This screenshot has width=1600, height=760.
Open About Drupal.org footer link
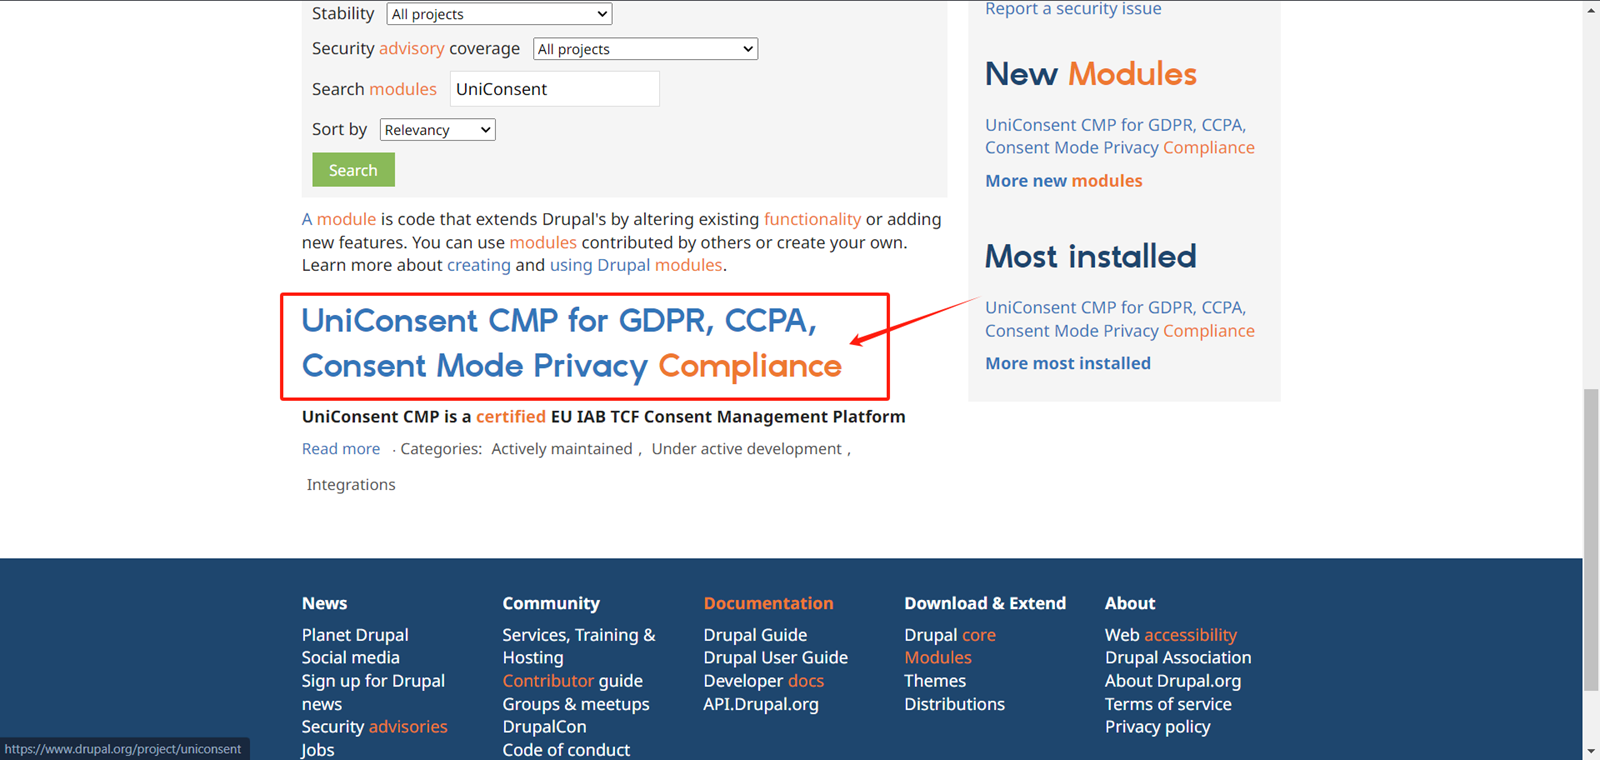click(x=1173, y=681)
